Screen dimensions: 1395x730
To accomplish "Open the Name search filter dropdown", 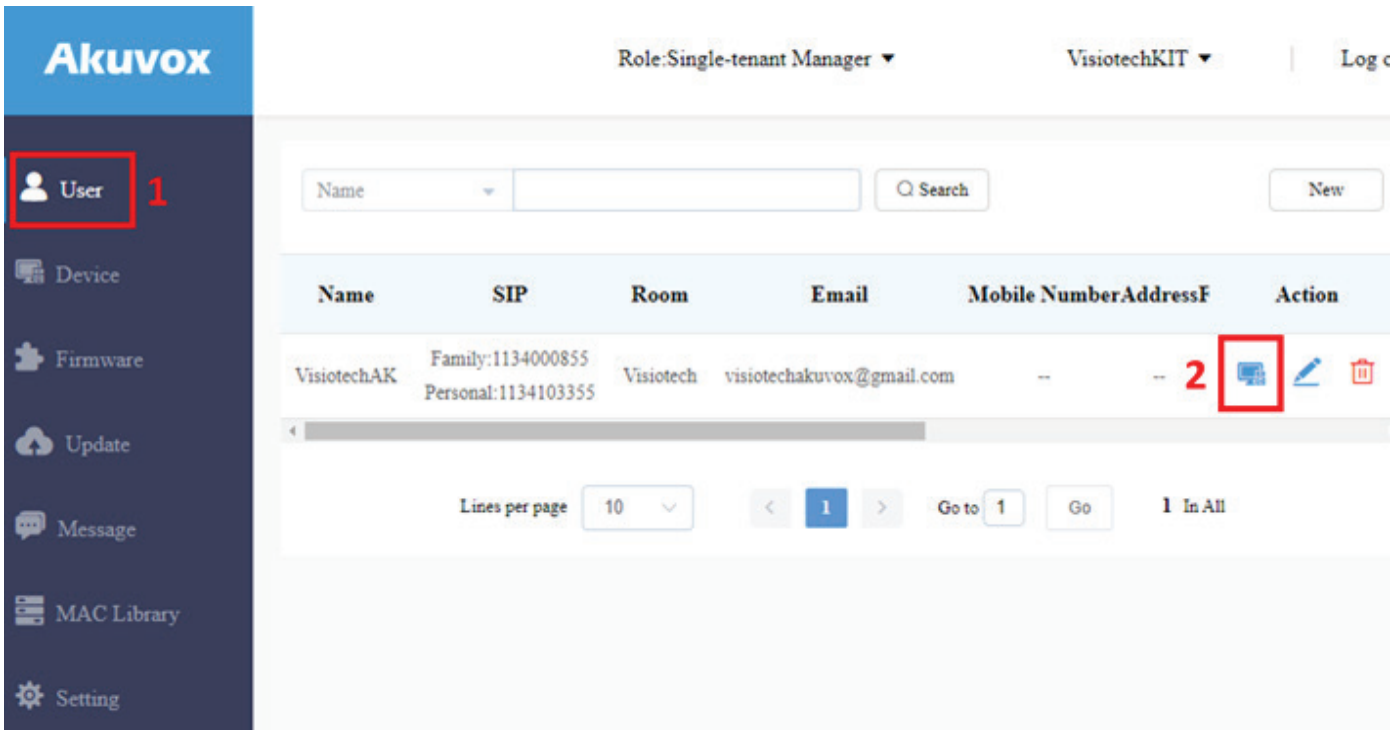I will (408, 190).
